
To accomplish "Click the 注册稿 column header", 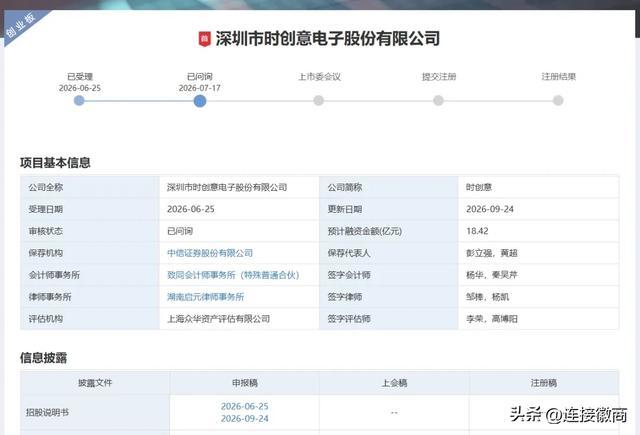I will click(544, 383).
